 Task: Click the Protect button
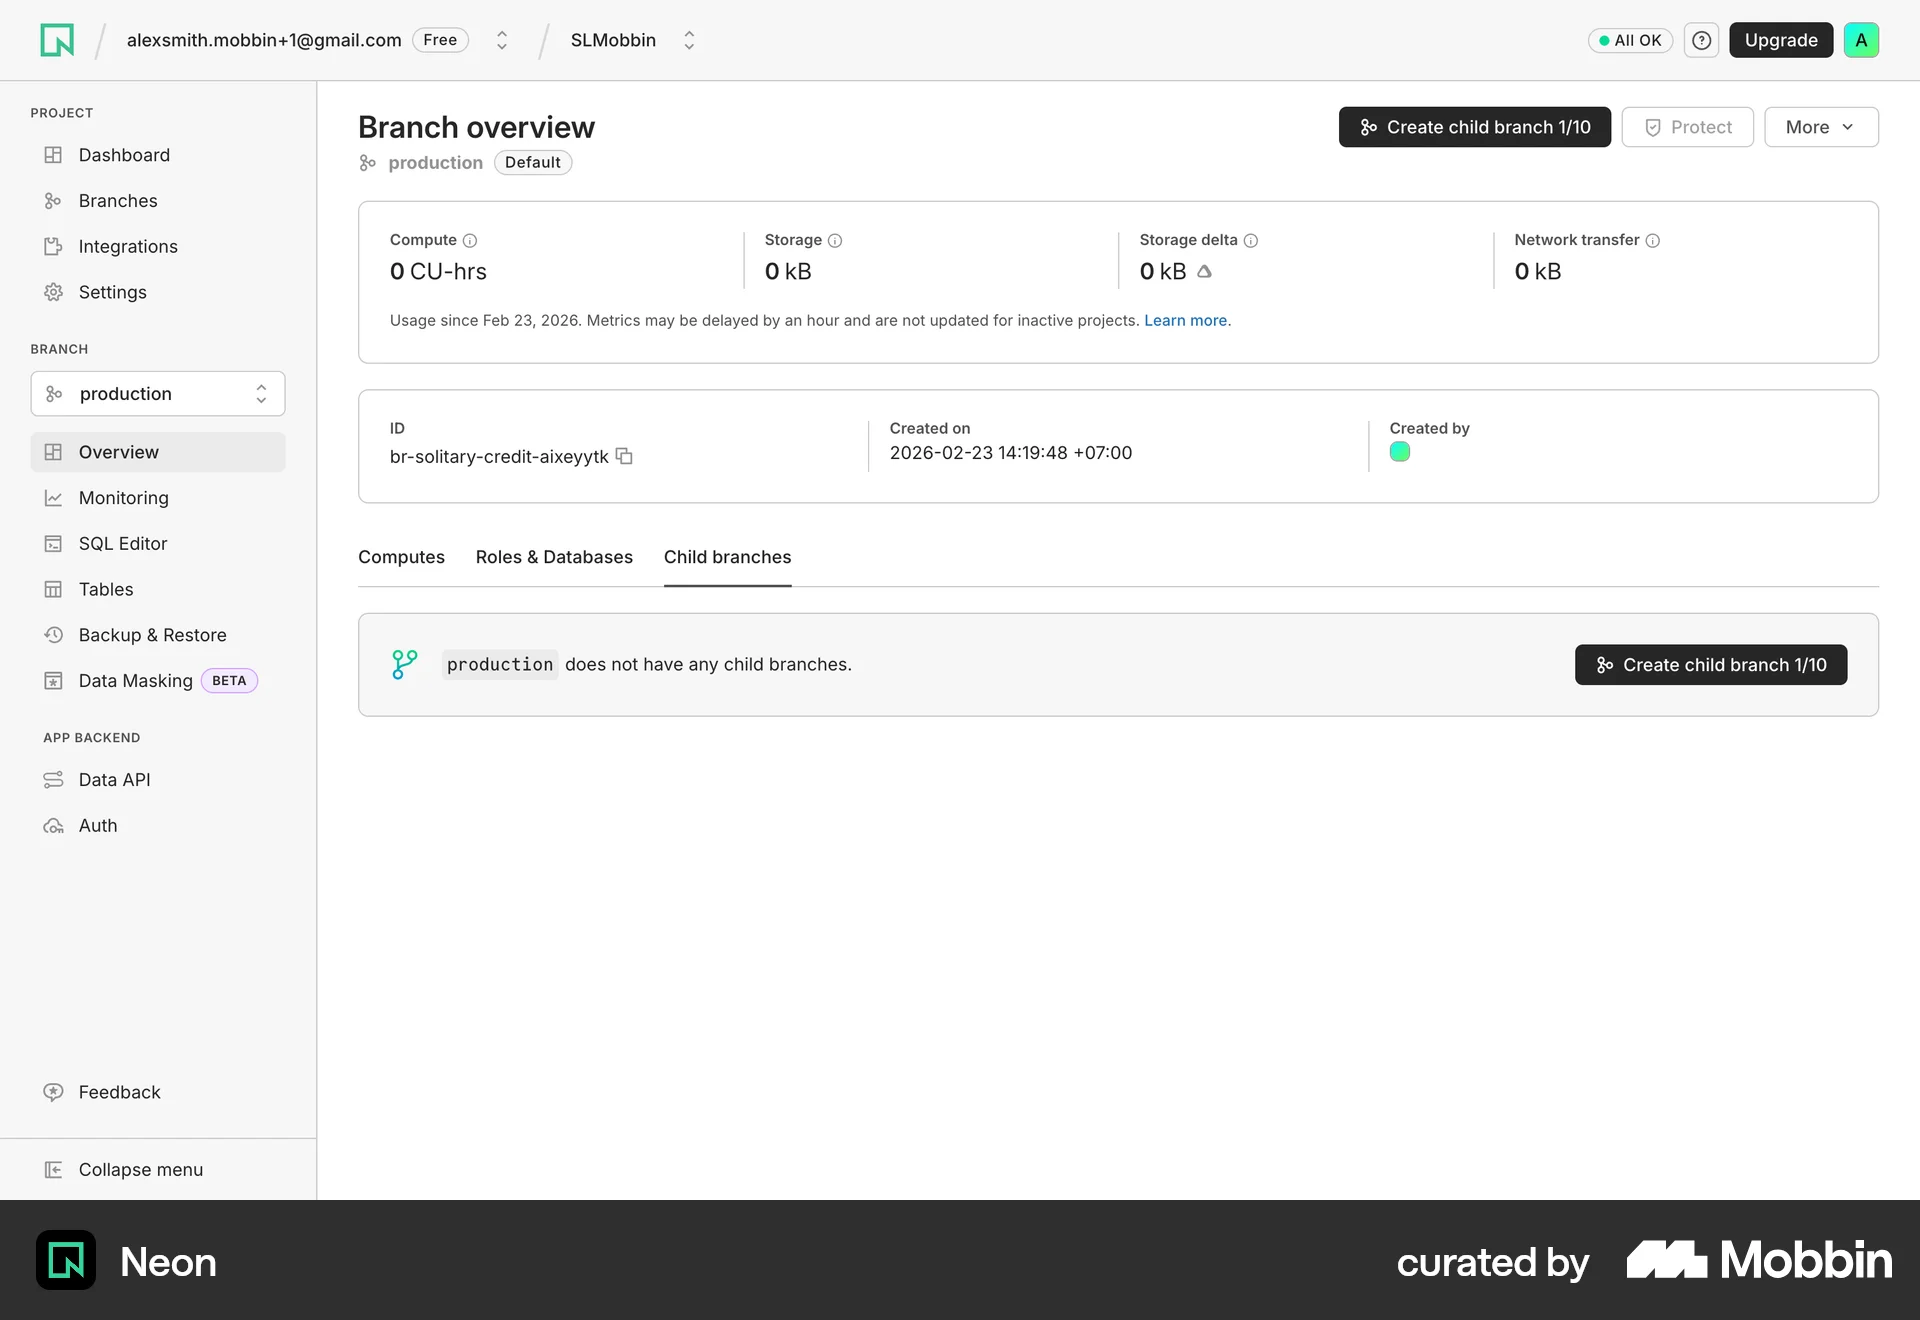tap(1687, 127)
